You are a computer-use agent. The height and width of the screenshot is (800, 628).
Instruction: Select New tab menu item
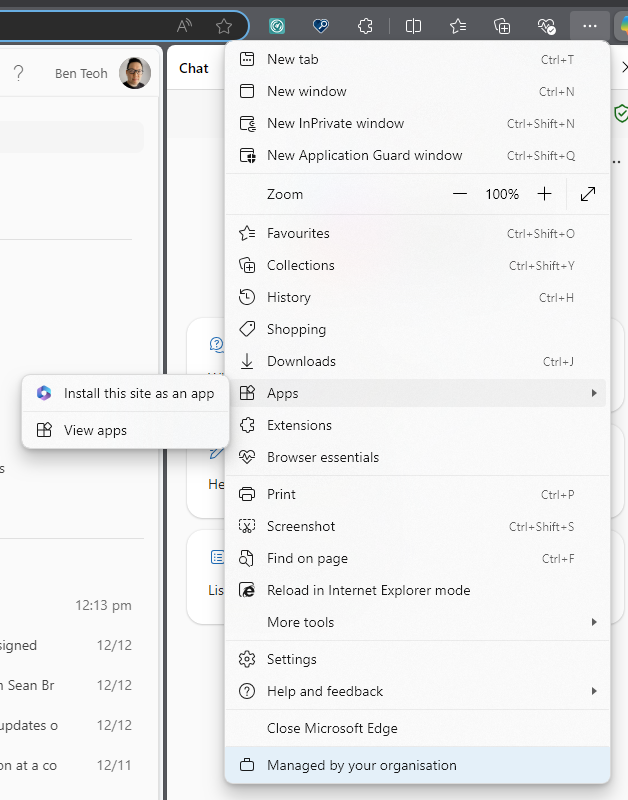pos(417,59)
